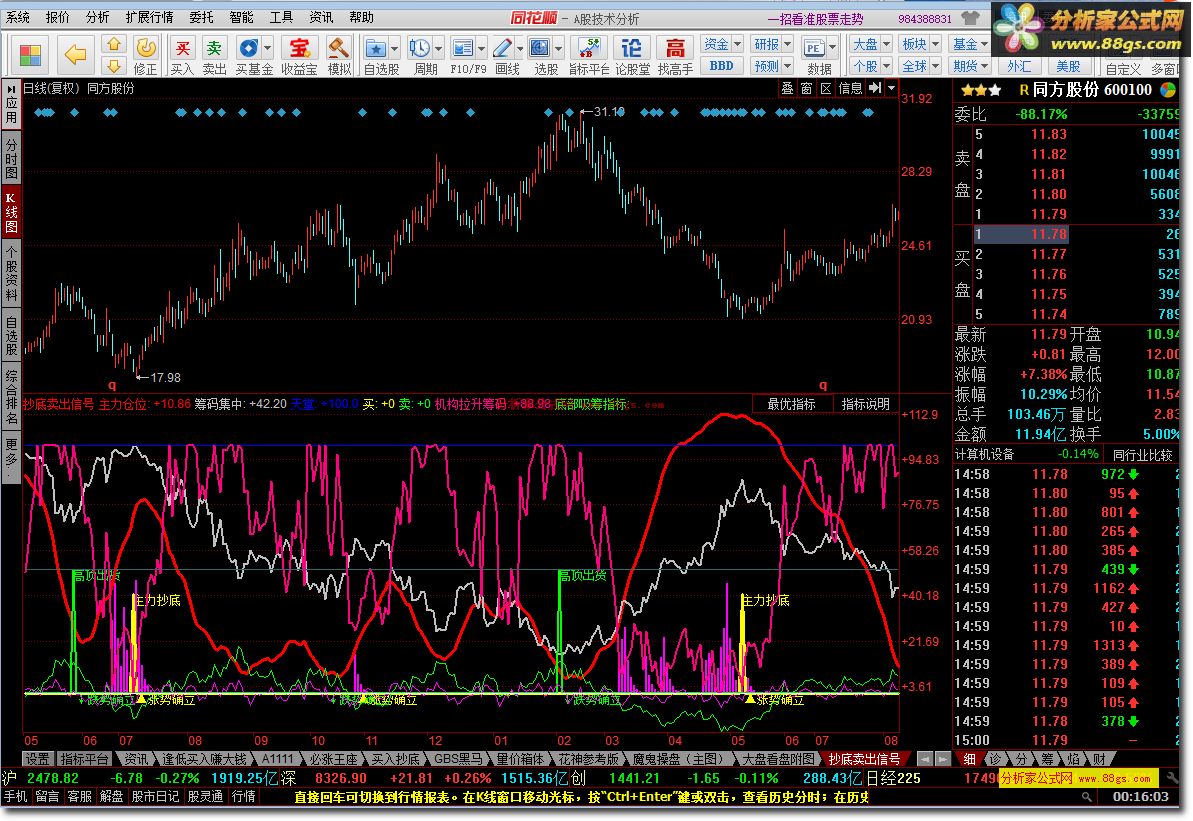Click the 美股 button
The width and height of the screenshot is (1193, 821).
coord(1067,67)
